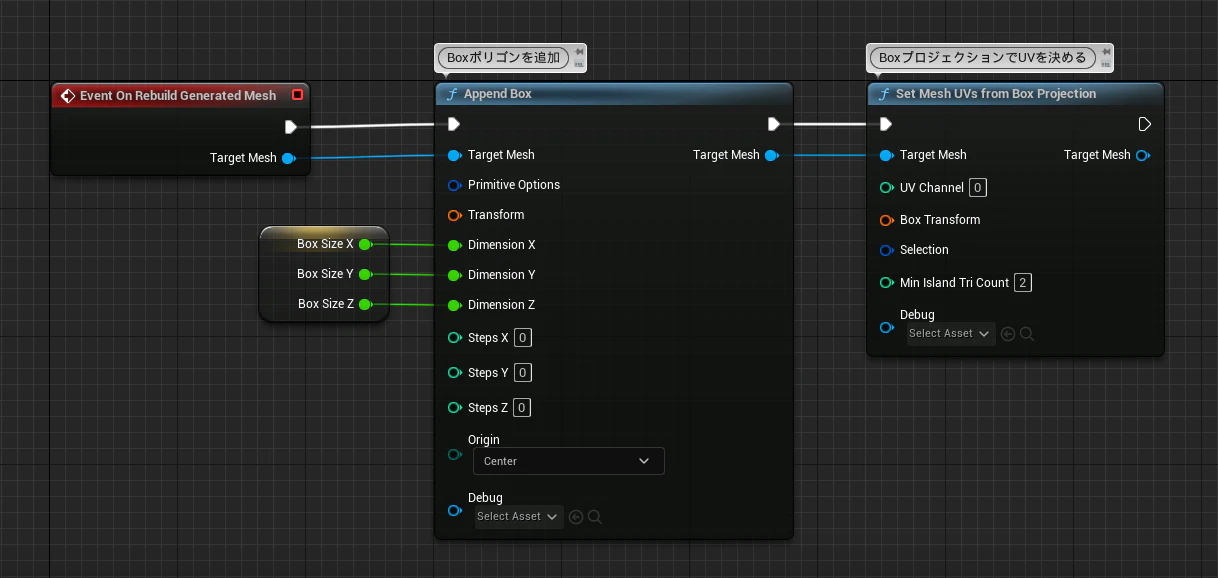Click Append Box execution input pin
The image size is (1218, 578).
[454, 124]
